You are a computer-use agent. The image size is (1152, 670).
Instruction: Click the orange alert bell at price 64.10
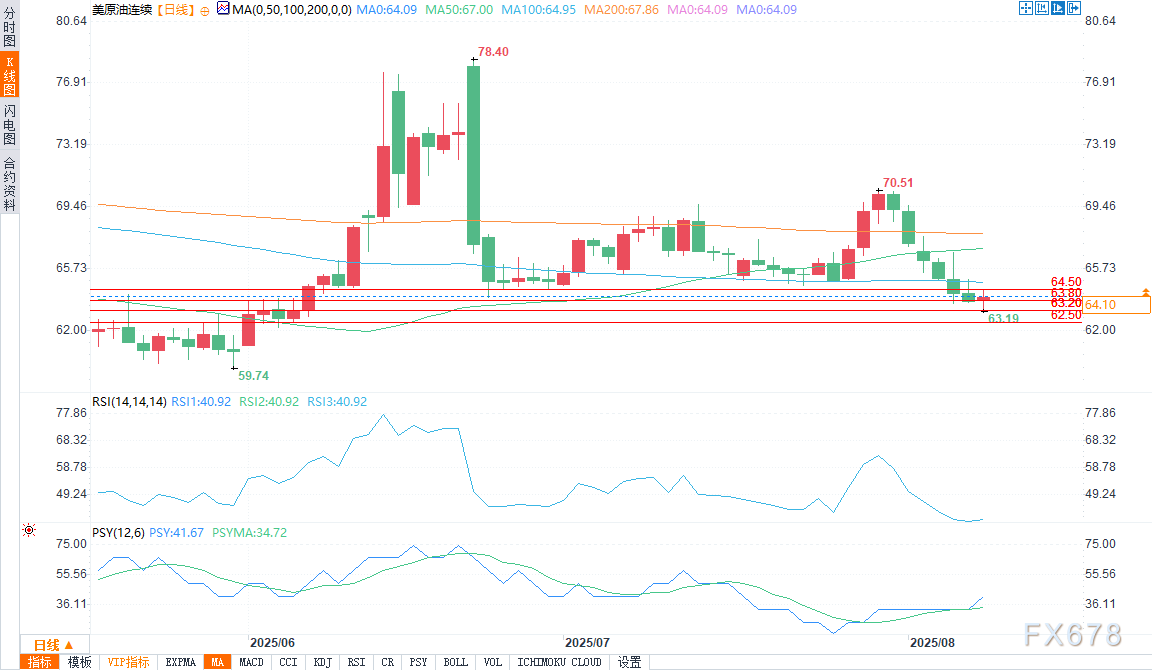[x=1144, y=297]
